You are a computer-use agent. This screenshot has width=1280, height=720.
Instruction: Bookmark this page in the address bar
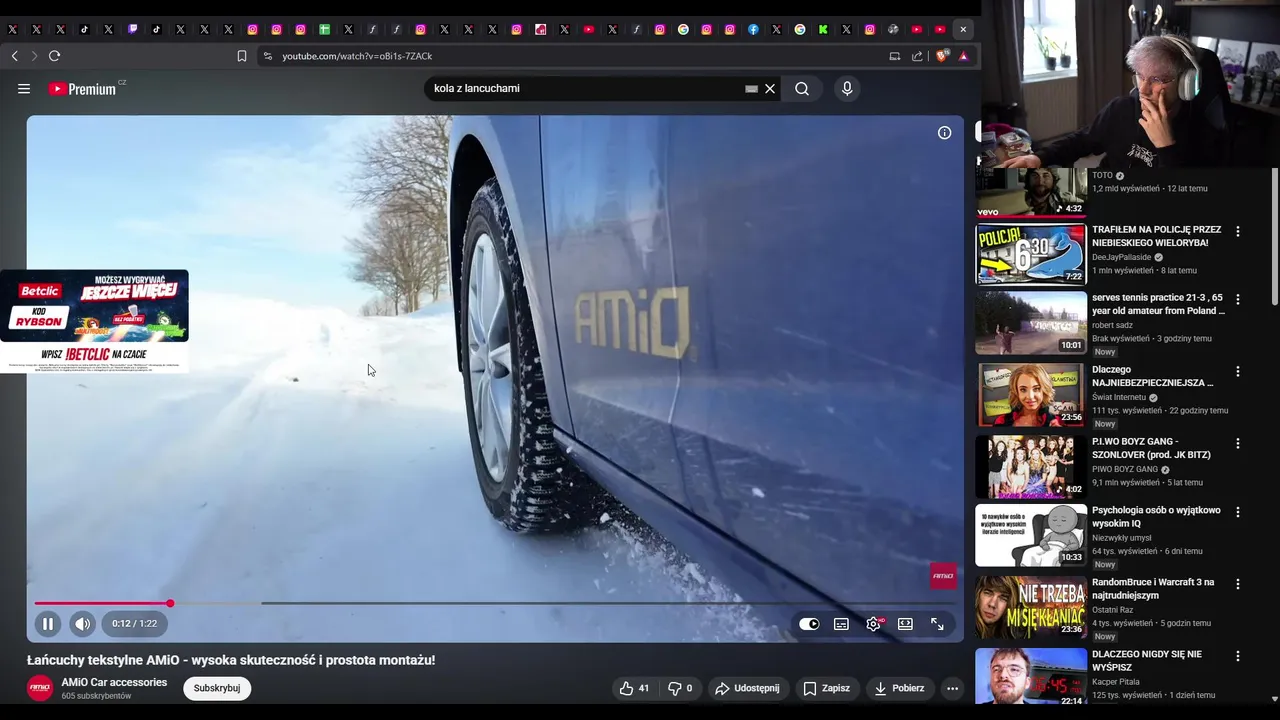(x=241, y=56)
